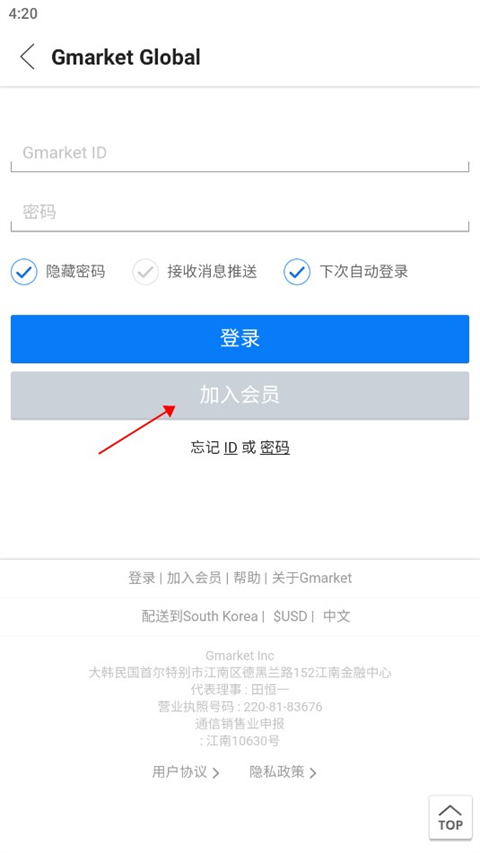Change the 中文 language setting

pos(336,616)
